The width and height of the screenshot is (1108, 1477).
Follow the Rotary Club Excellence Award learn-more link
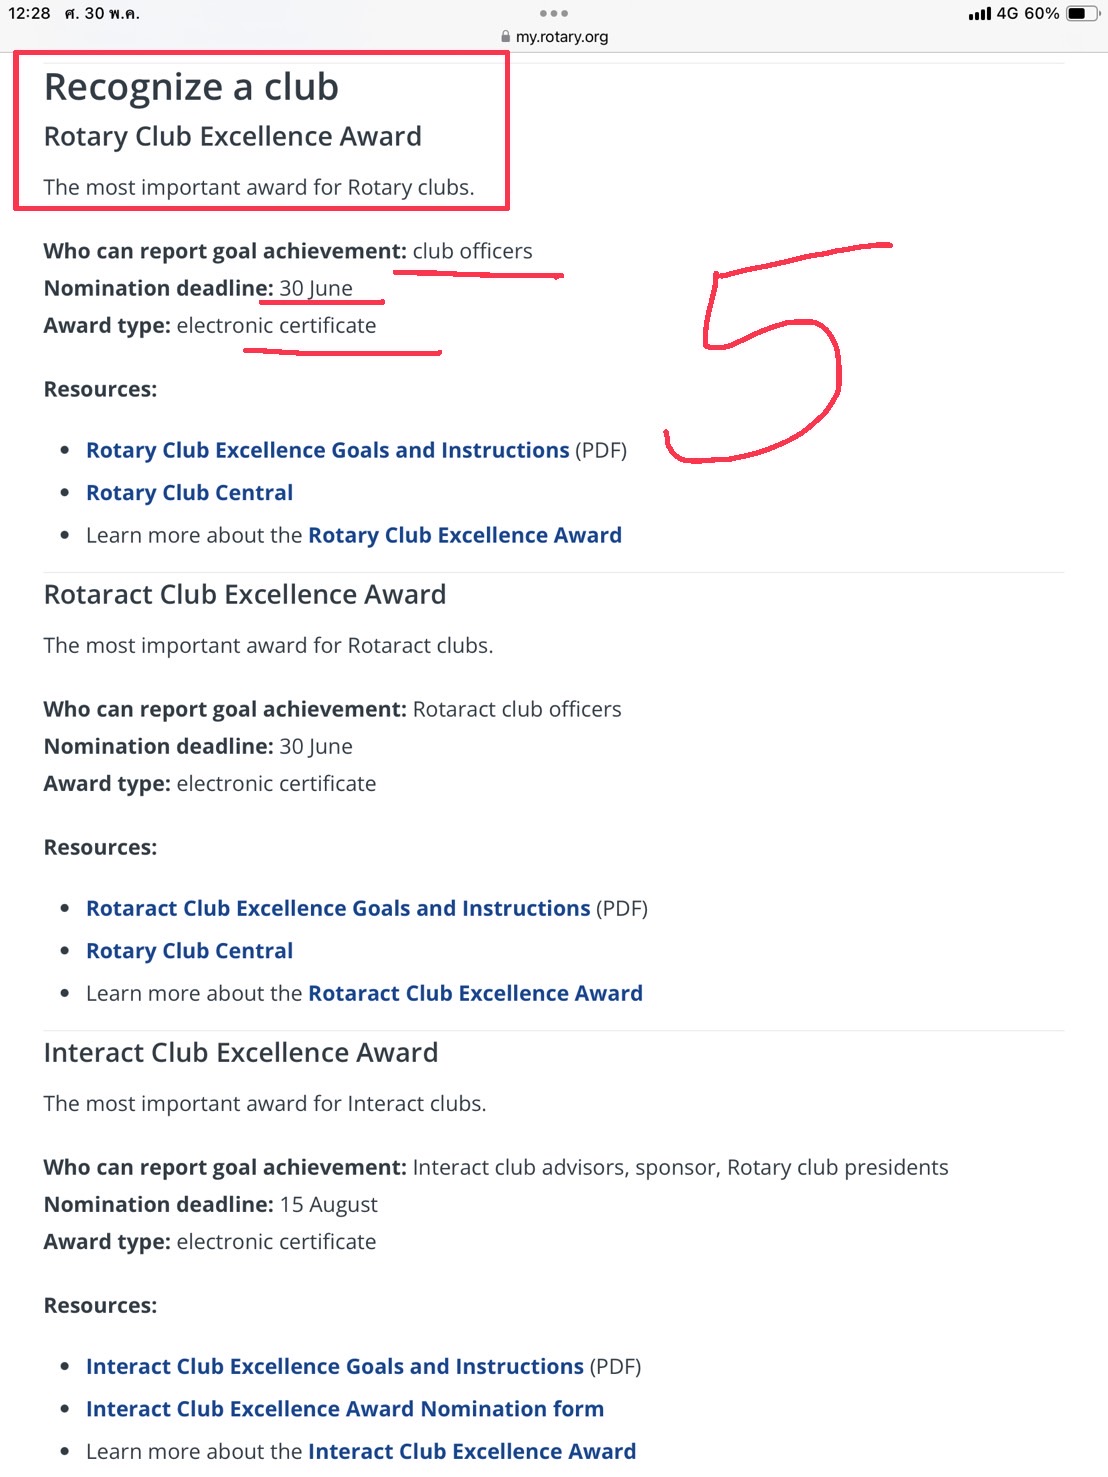click(x=464, y=535)
